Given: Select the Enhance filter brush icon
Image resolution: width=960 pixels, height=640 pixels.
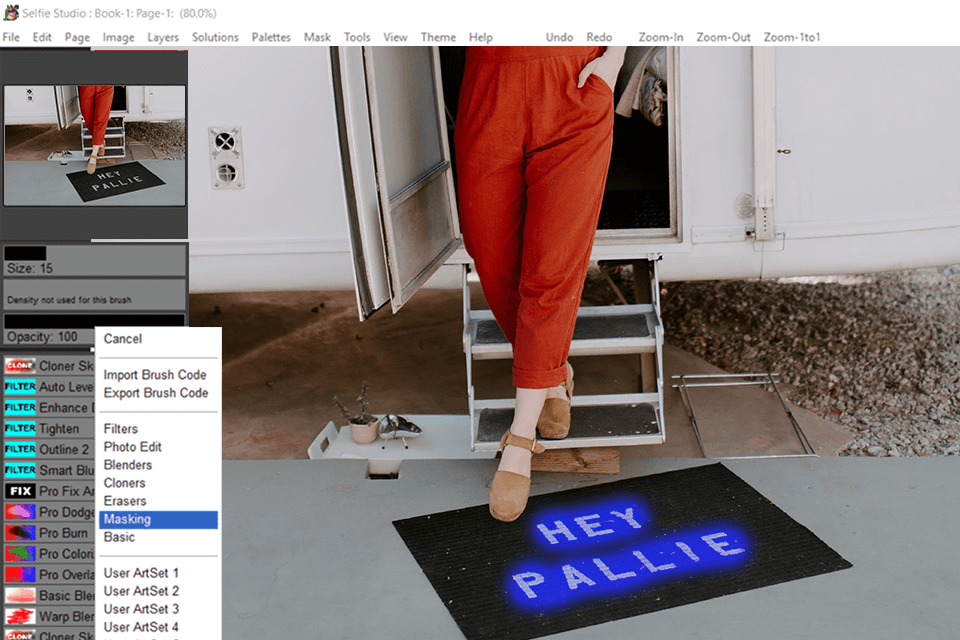Looking at the screenshot, I should (20, 407).
